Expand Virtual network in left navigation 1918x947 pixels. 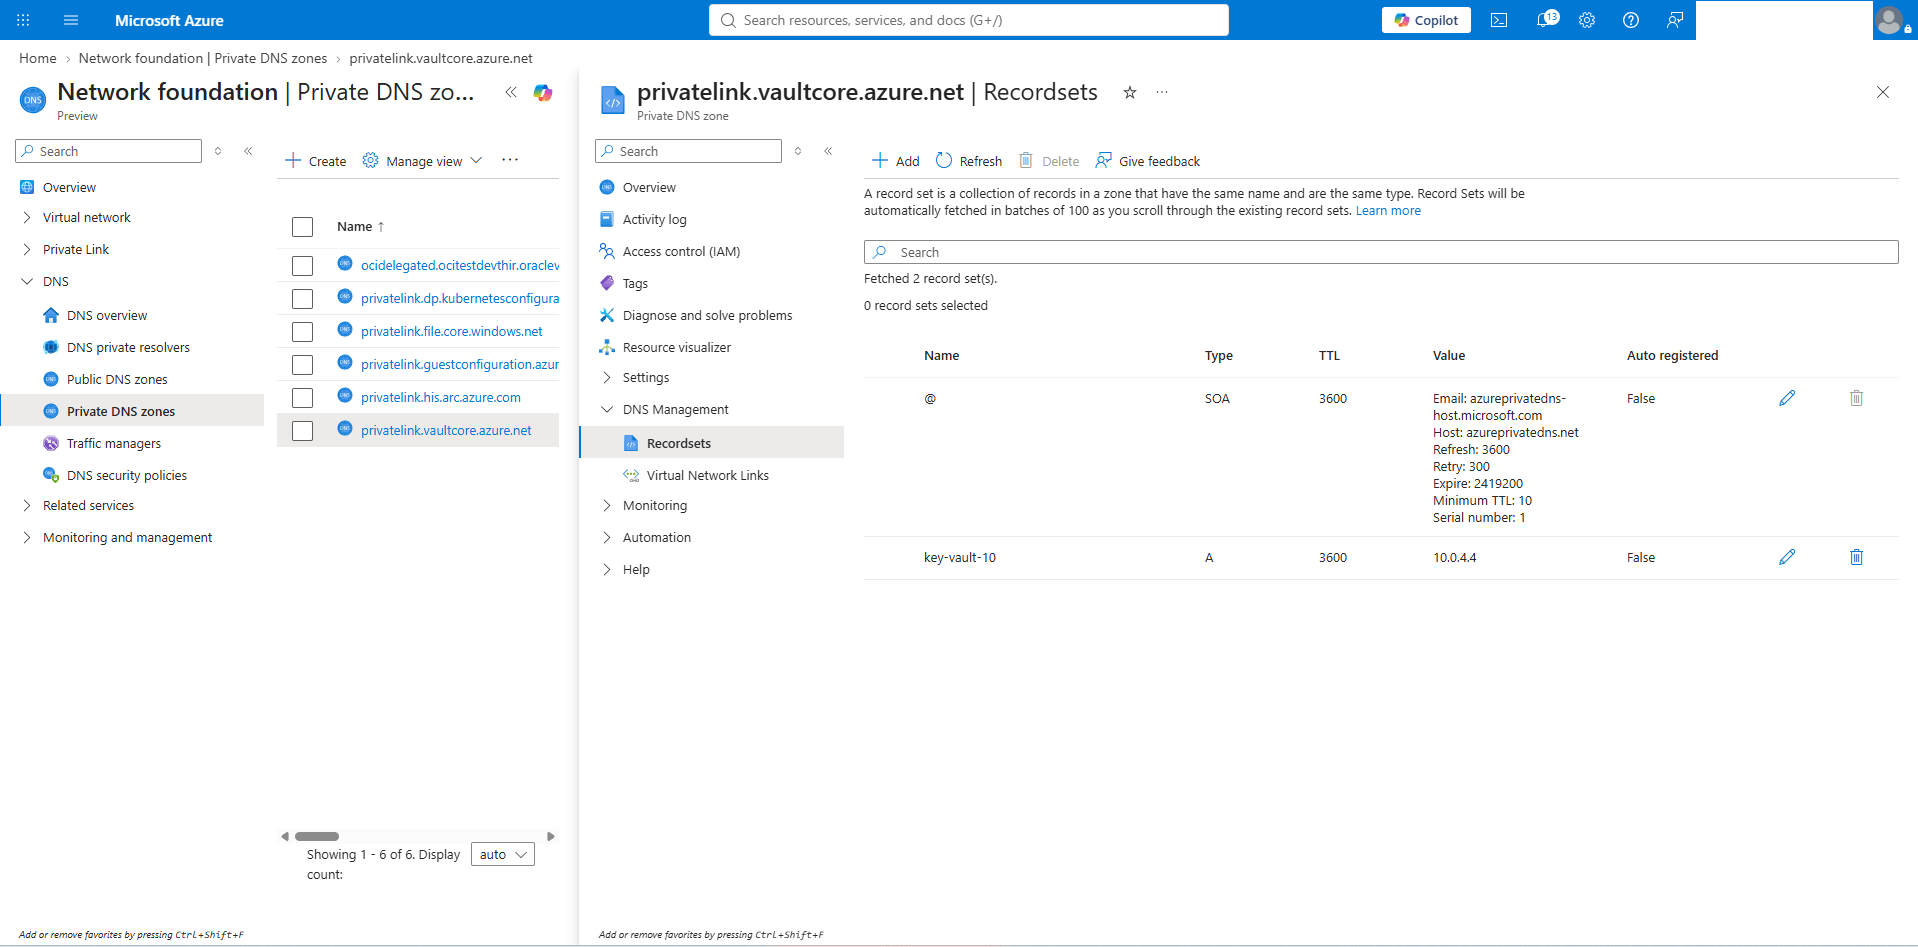27,217
